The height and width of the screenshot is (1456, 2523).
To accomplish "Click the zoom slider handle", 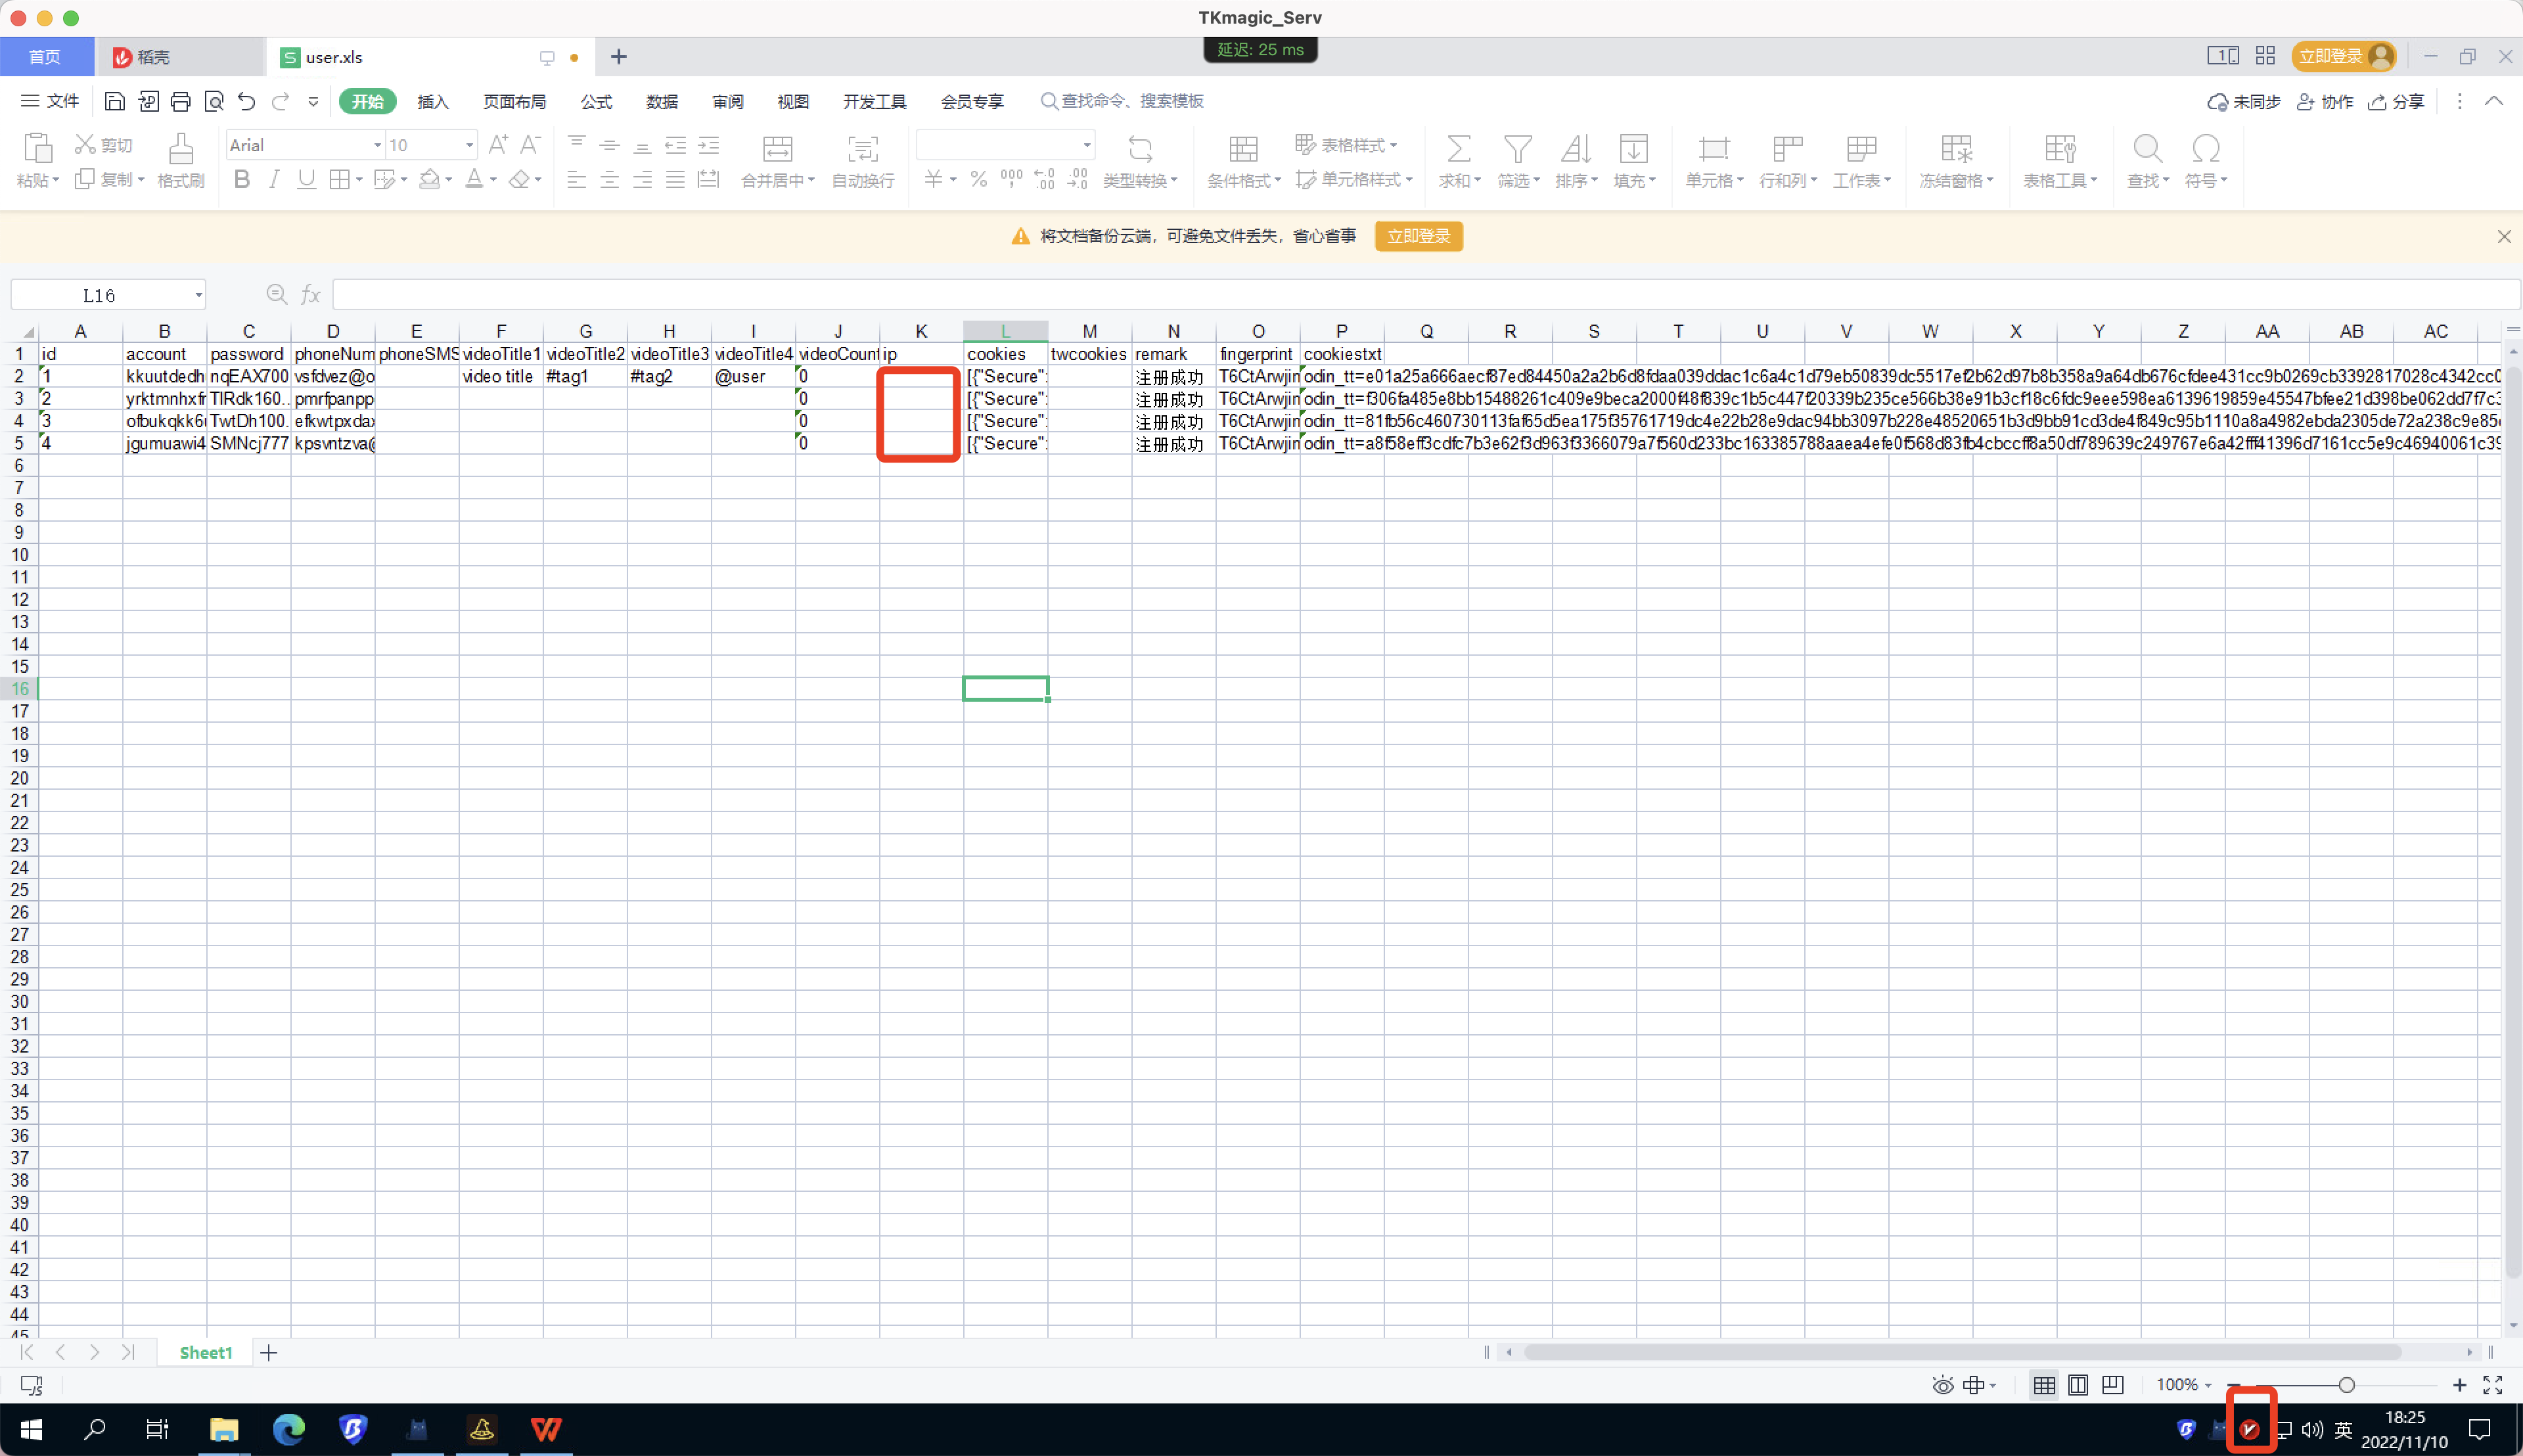I will 2346,1385.
